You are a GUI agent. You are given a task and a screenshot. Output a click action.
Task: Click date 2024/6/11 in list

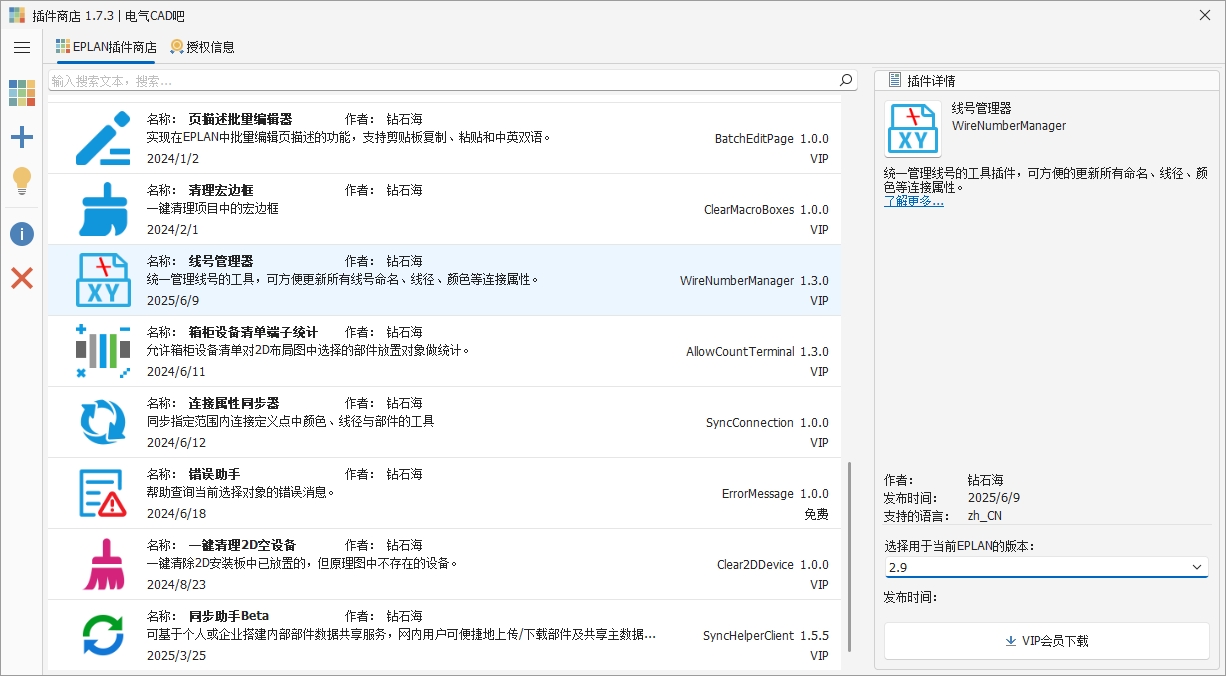click(176, 371)
